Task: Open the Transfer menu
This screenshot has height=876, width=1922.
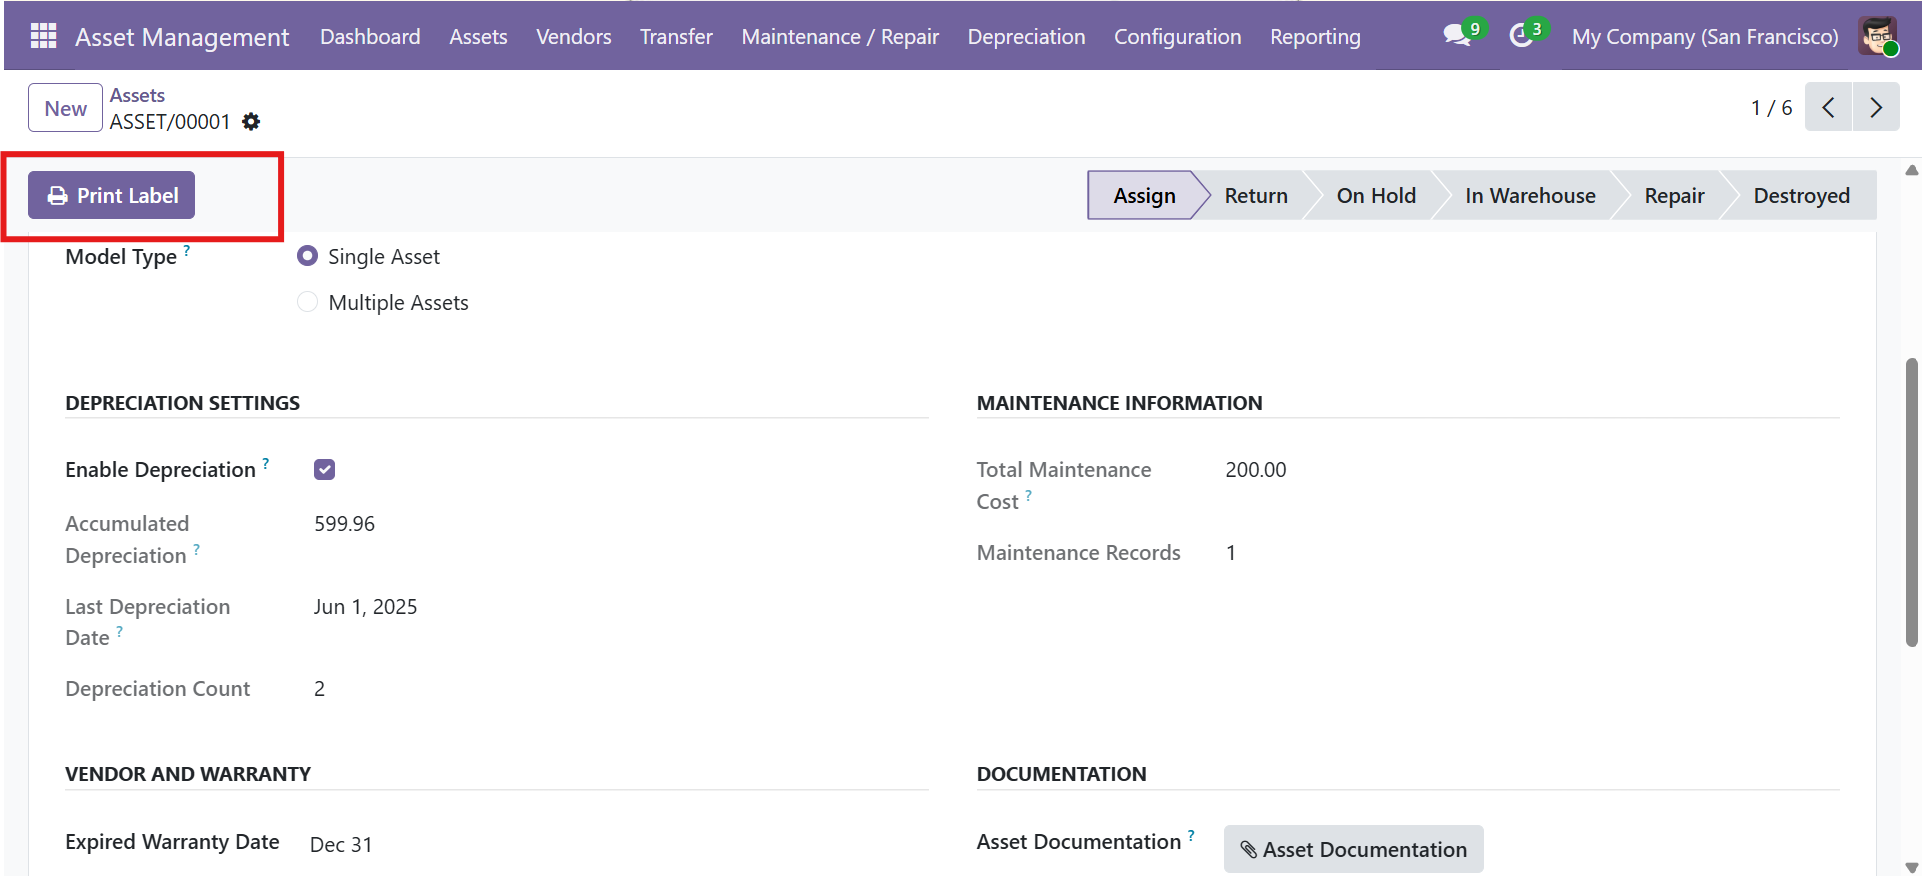Action: (x=676, y=36)
